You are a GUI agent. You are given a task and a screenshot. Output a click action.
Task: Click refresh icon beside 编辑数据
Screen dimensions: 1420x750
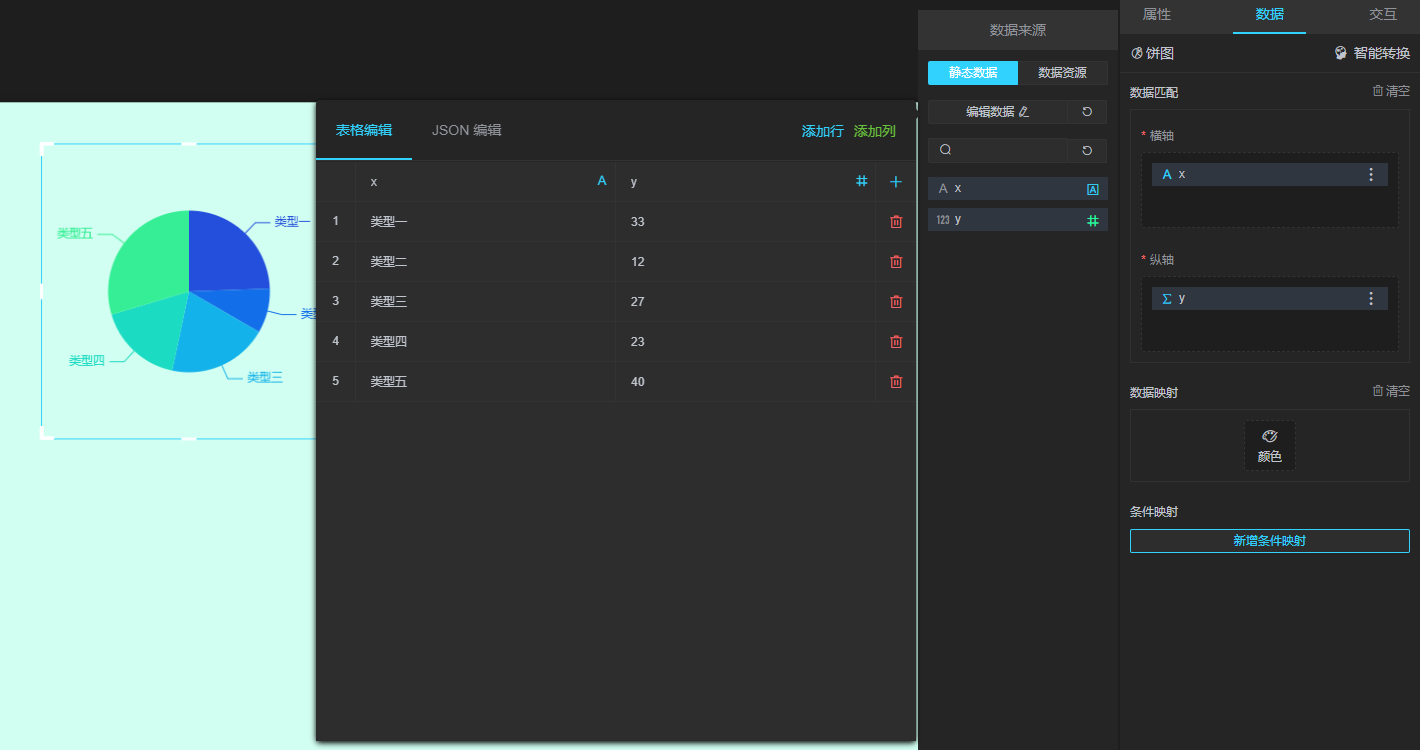coord(1087,112)
